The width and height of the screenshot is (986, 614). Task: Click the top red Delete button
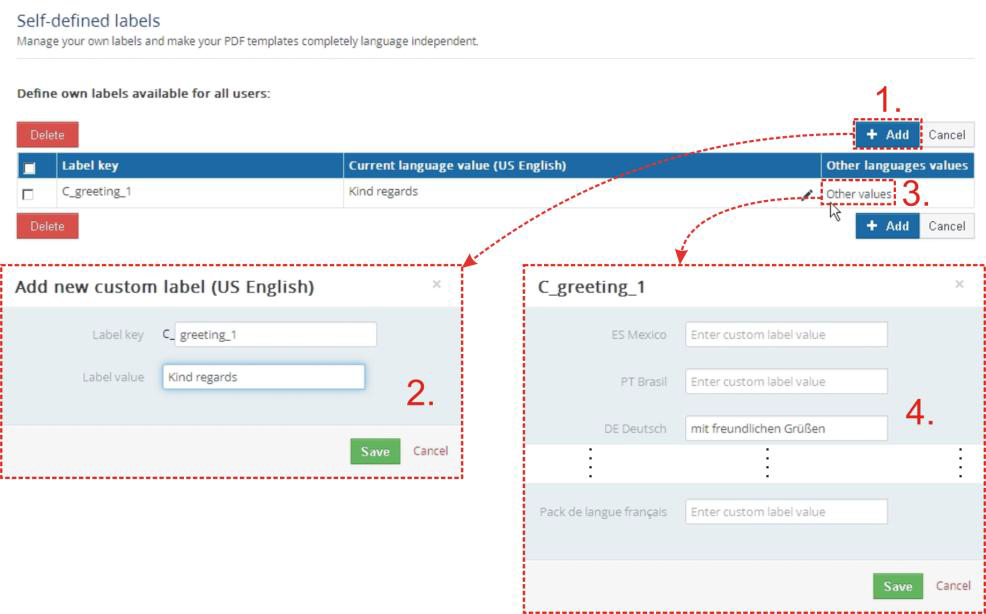(48, 135)
